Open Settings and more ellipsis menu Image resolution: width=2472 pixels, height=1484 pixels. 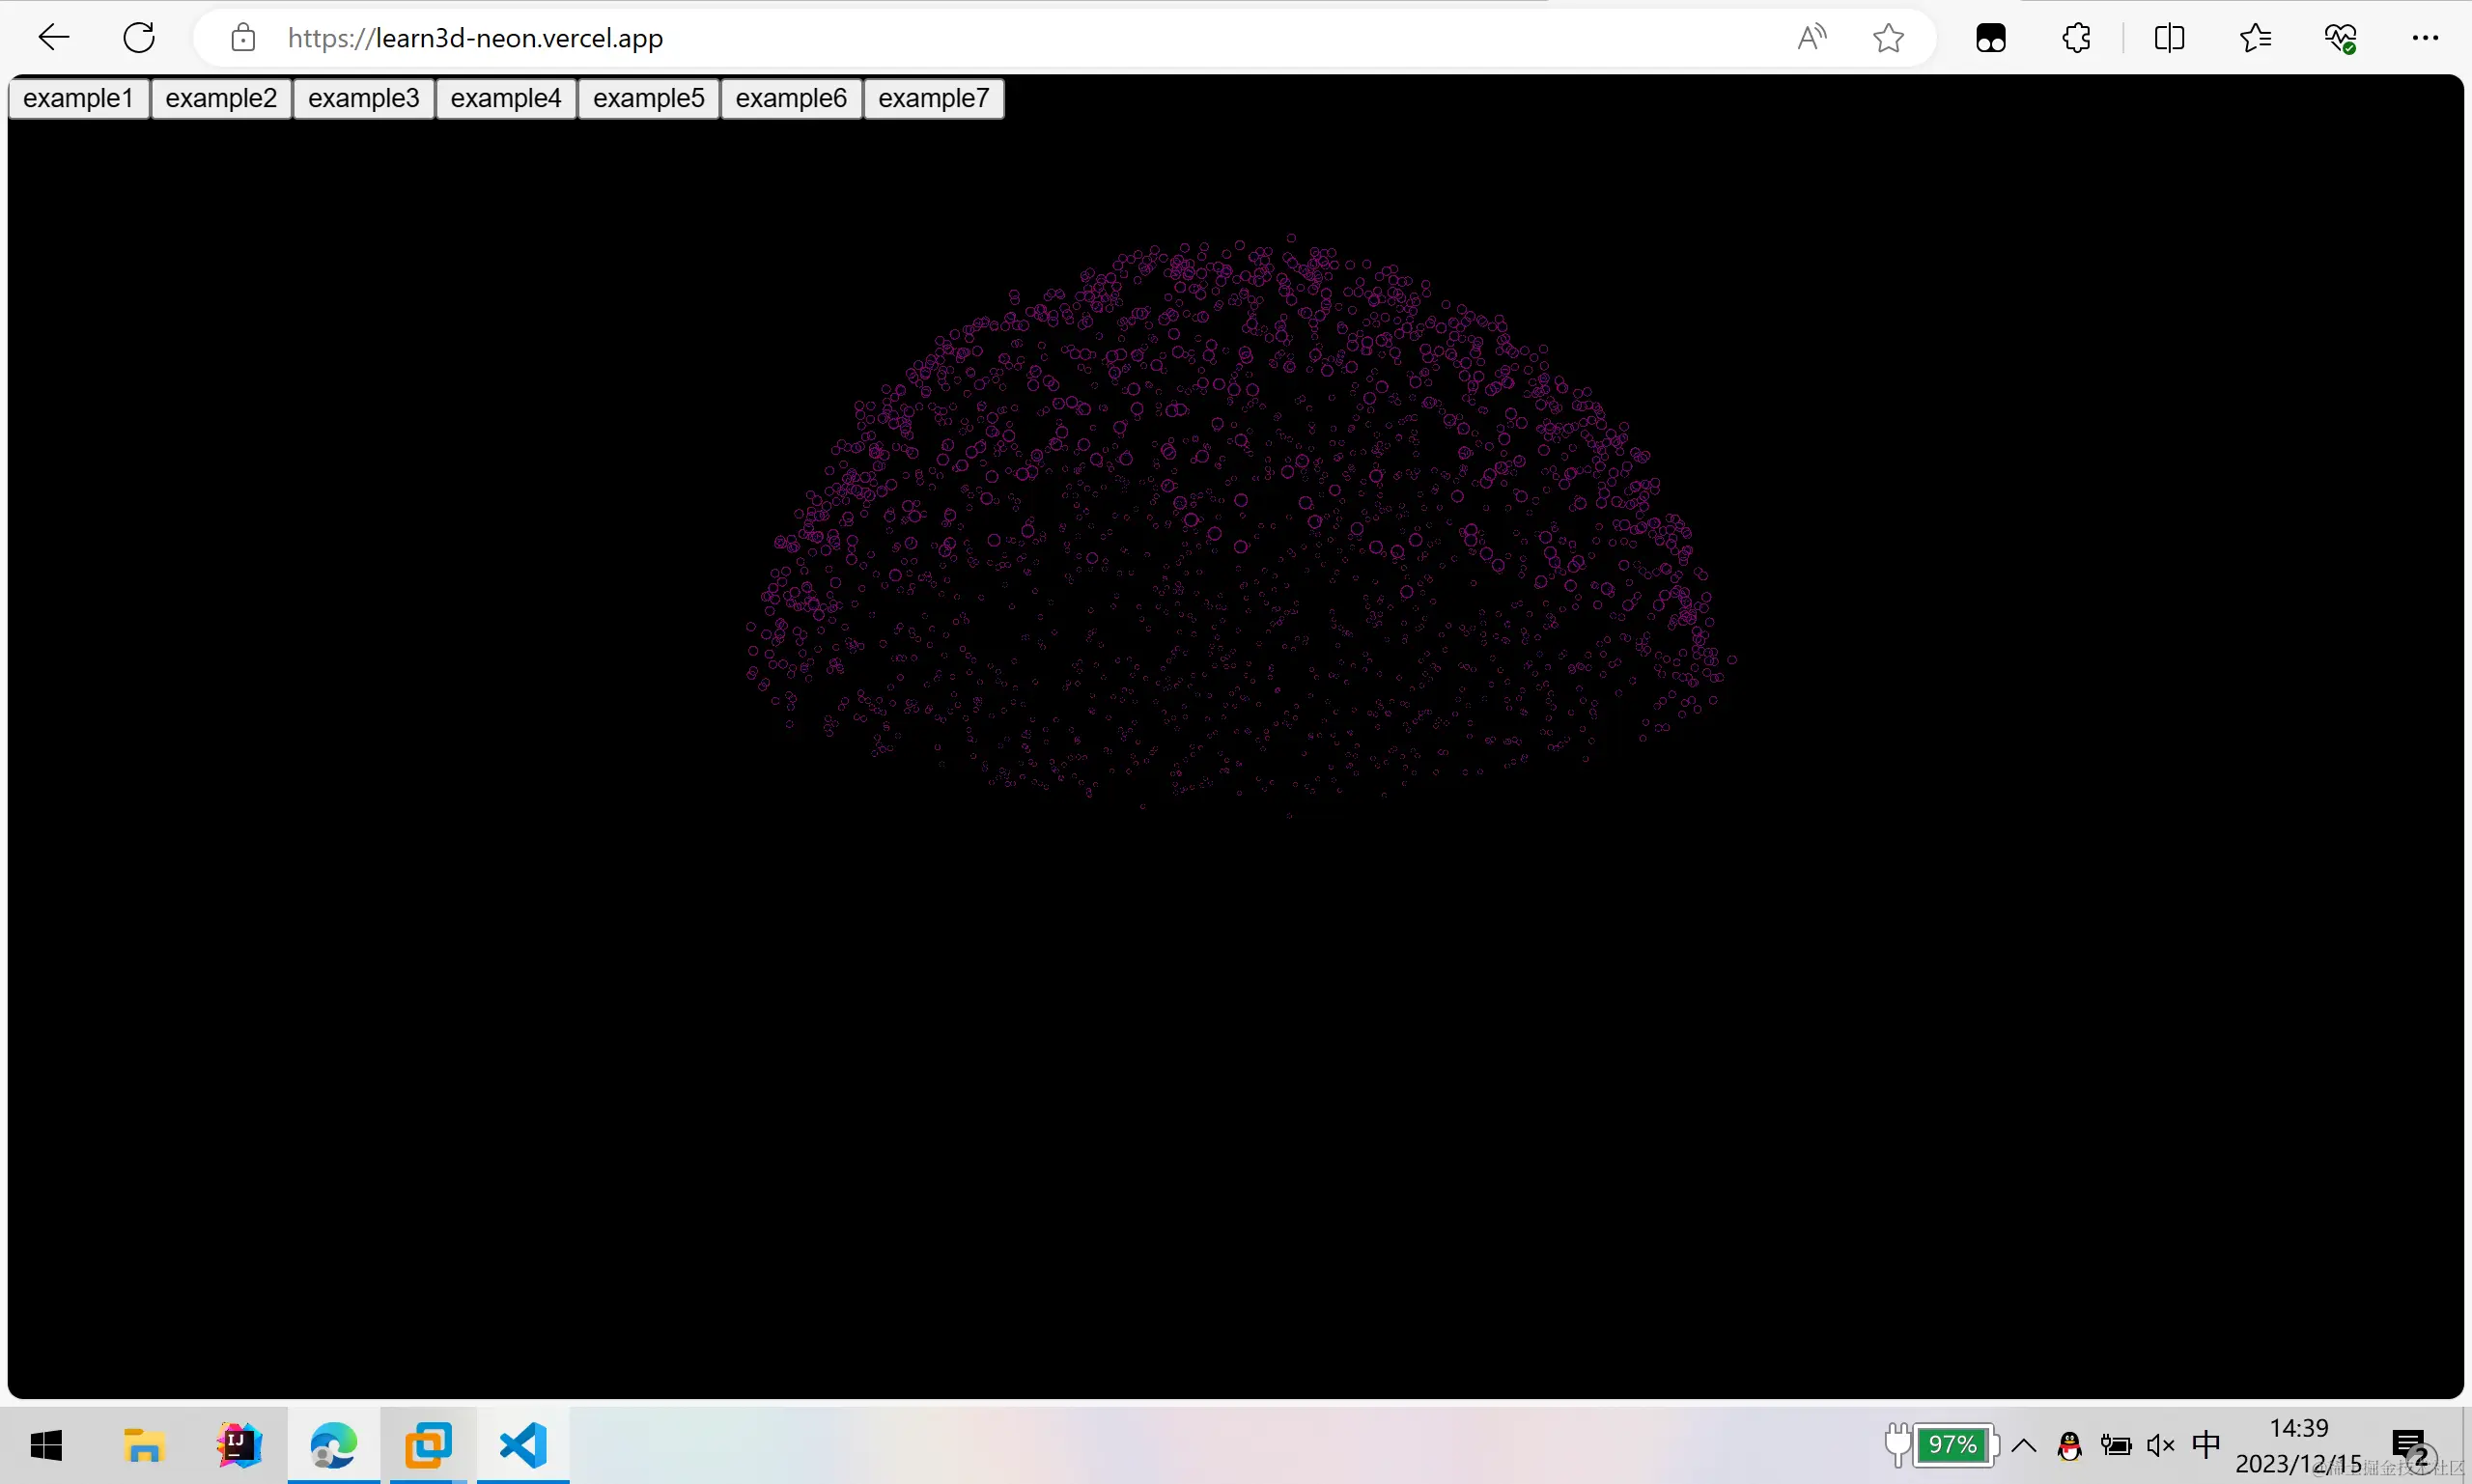[2425, 38]
